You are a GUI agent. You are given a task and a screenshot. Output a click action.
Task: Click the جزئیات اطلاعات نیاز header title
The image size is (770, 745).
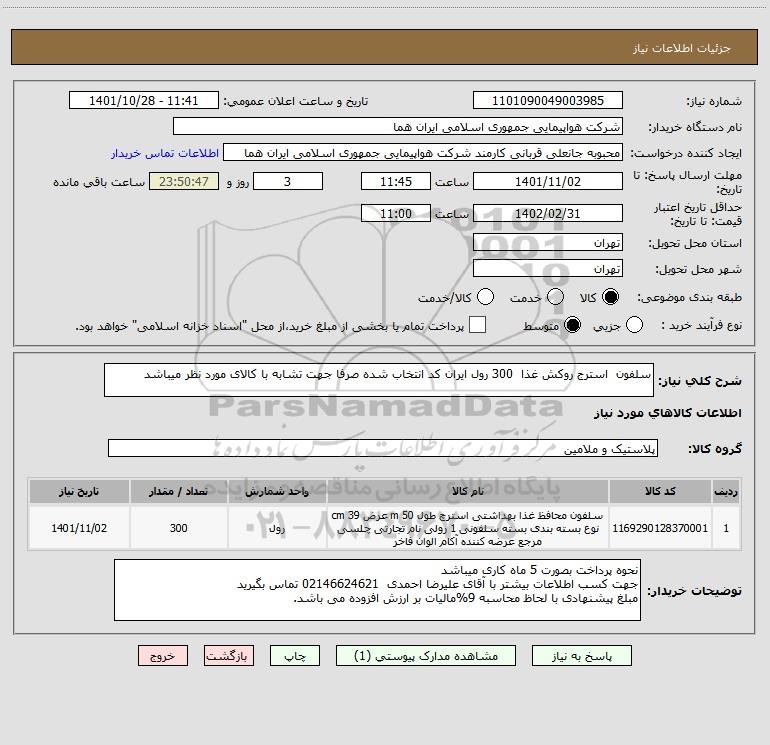(681, 48)
